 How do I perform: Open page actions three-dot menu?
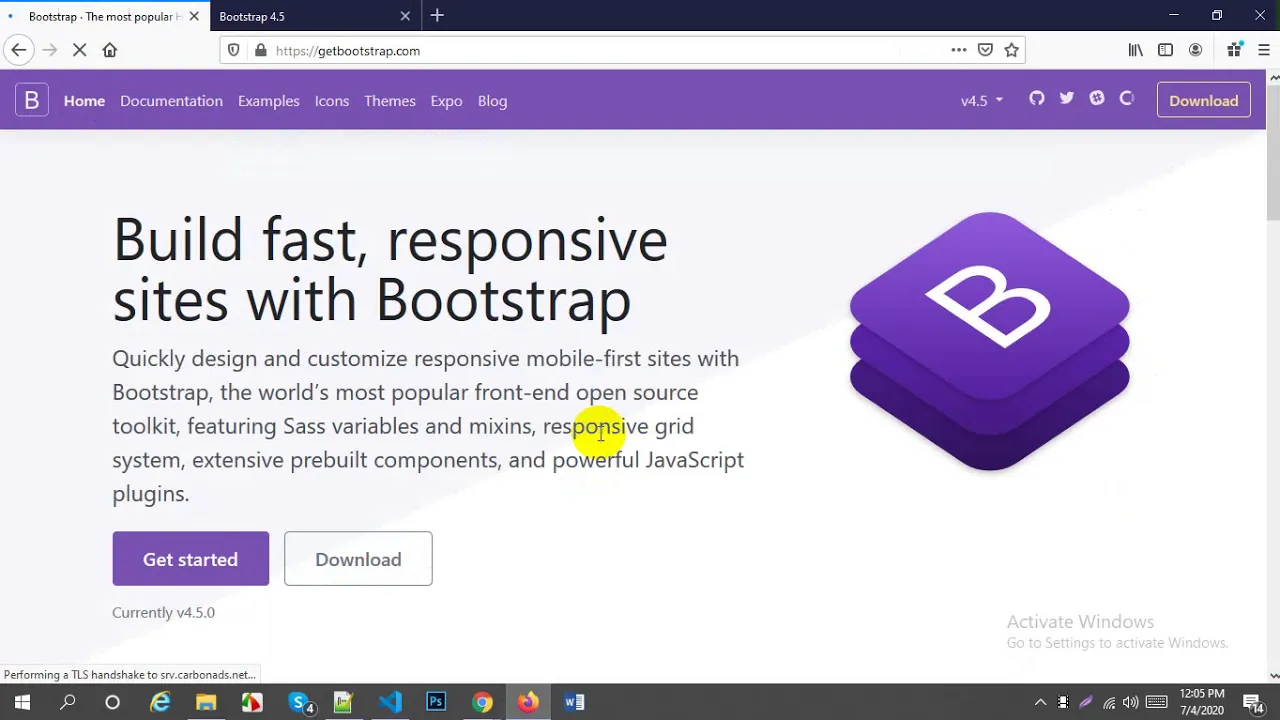point(959,50)
